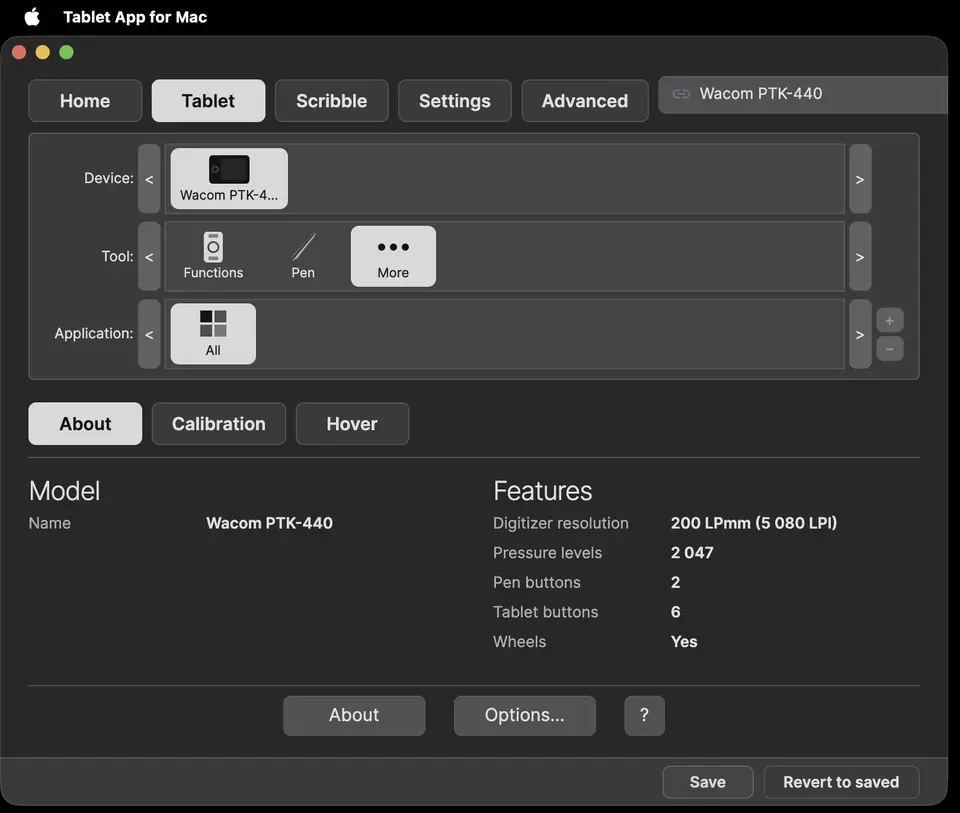960x813 pixels.
Task: Select the Wacom PTK-4... device tile
Action: click(229, 179)
